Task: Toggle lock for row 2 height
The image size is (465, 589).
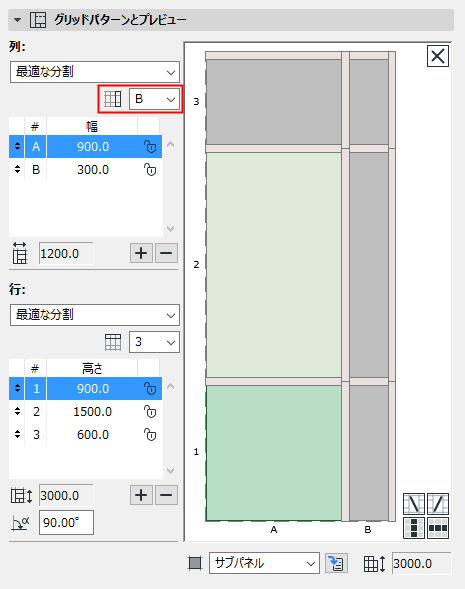Action: tap(150, 412)
